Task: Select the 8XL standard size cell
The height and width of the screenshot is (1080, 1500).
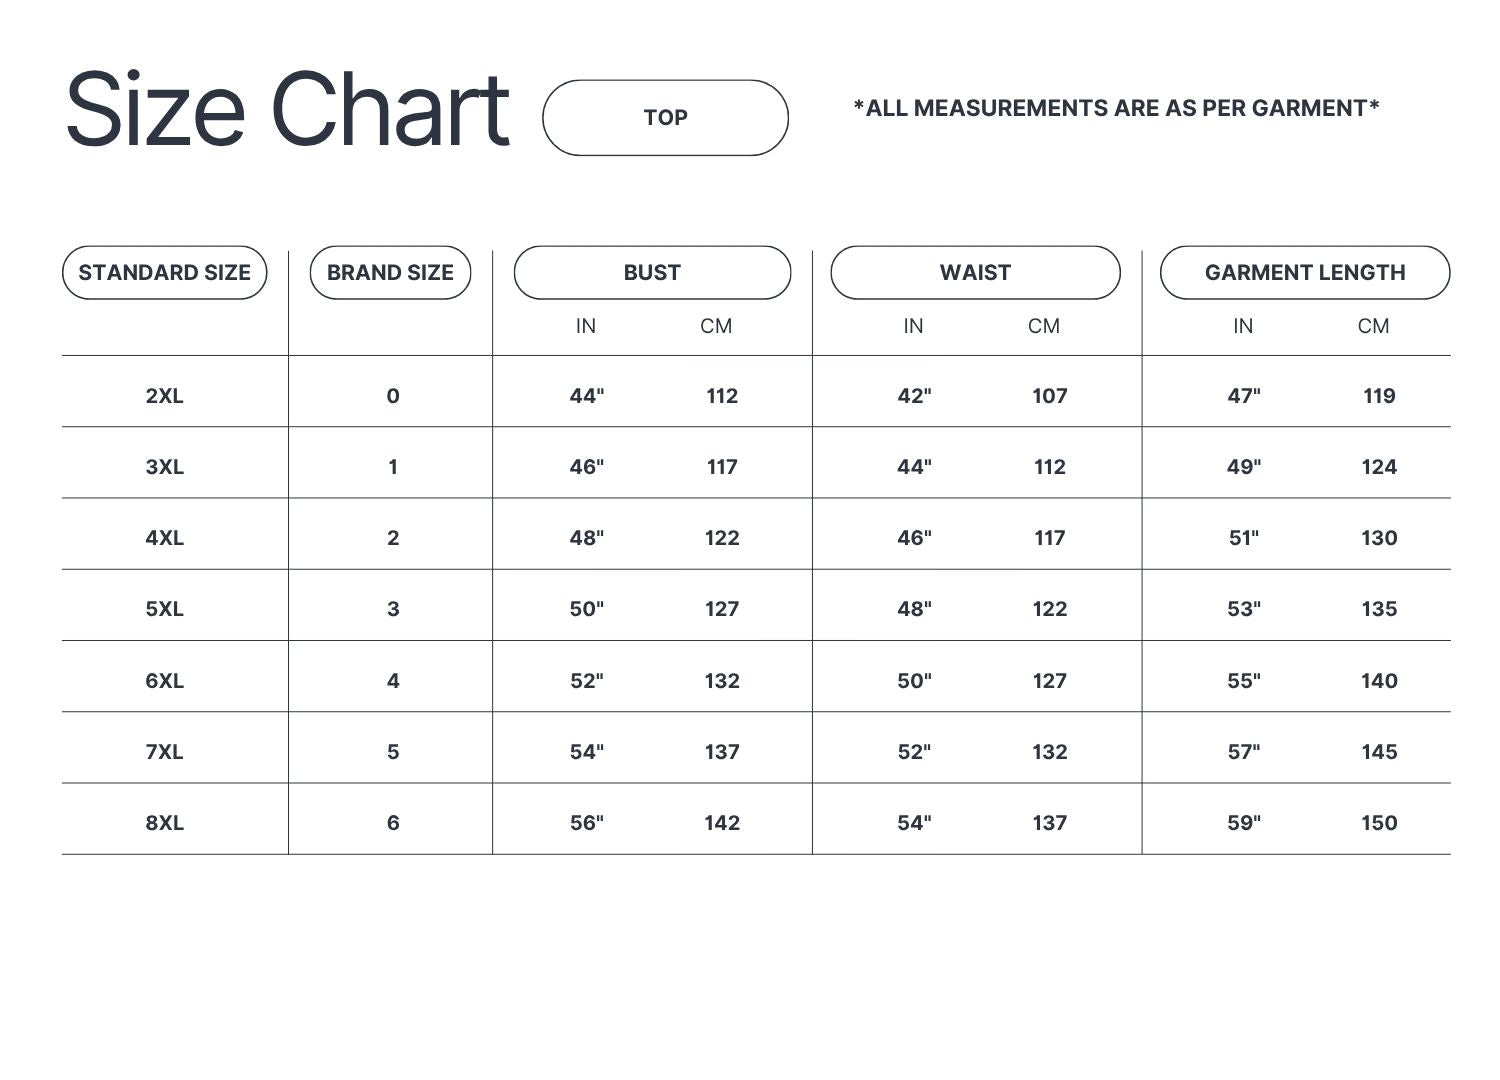Action: 165,823
